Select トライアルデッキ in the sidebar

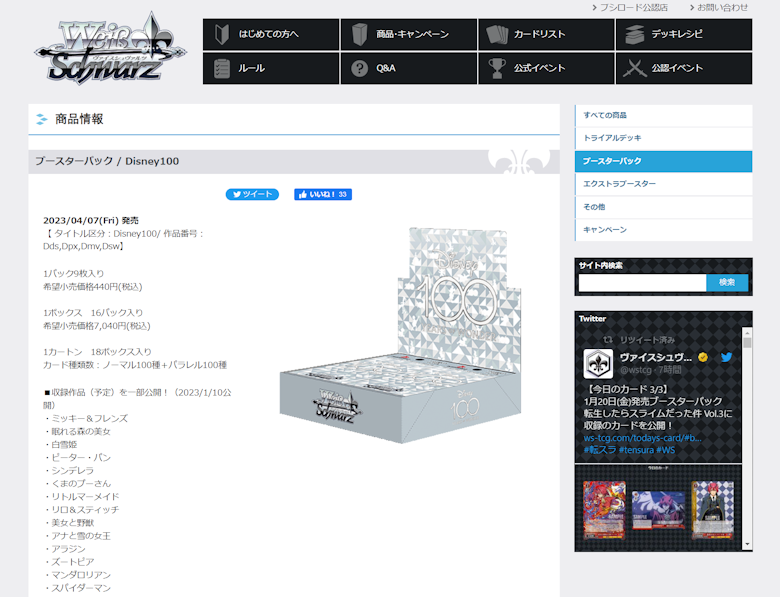(x=663, y=138)
